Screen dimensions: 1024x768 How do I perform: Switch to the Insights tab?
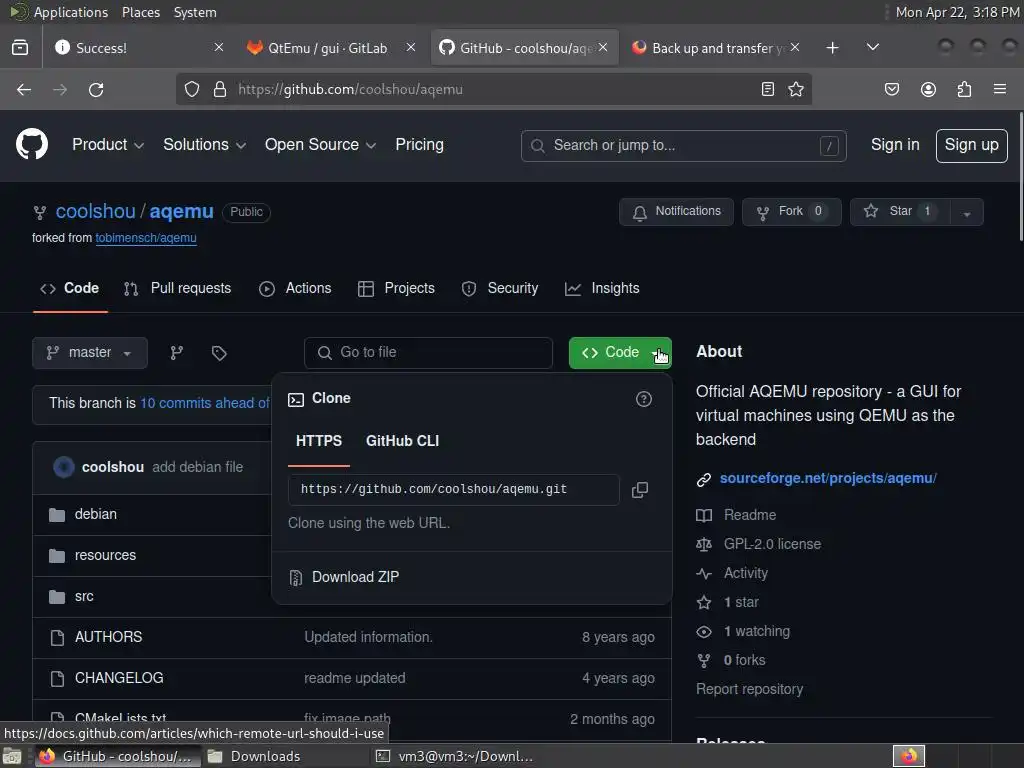pyautogui.click(x=602, y=288)
